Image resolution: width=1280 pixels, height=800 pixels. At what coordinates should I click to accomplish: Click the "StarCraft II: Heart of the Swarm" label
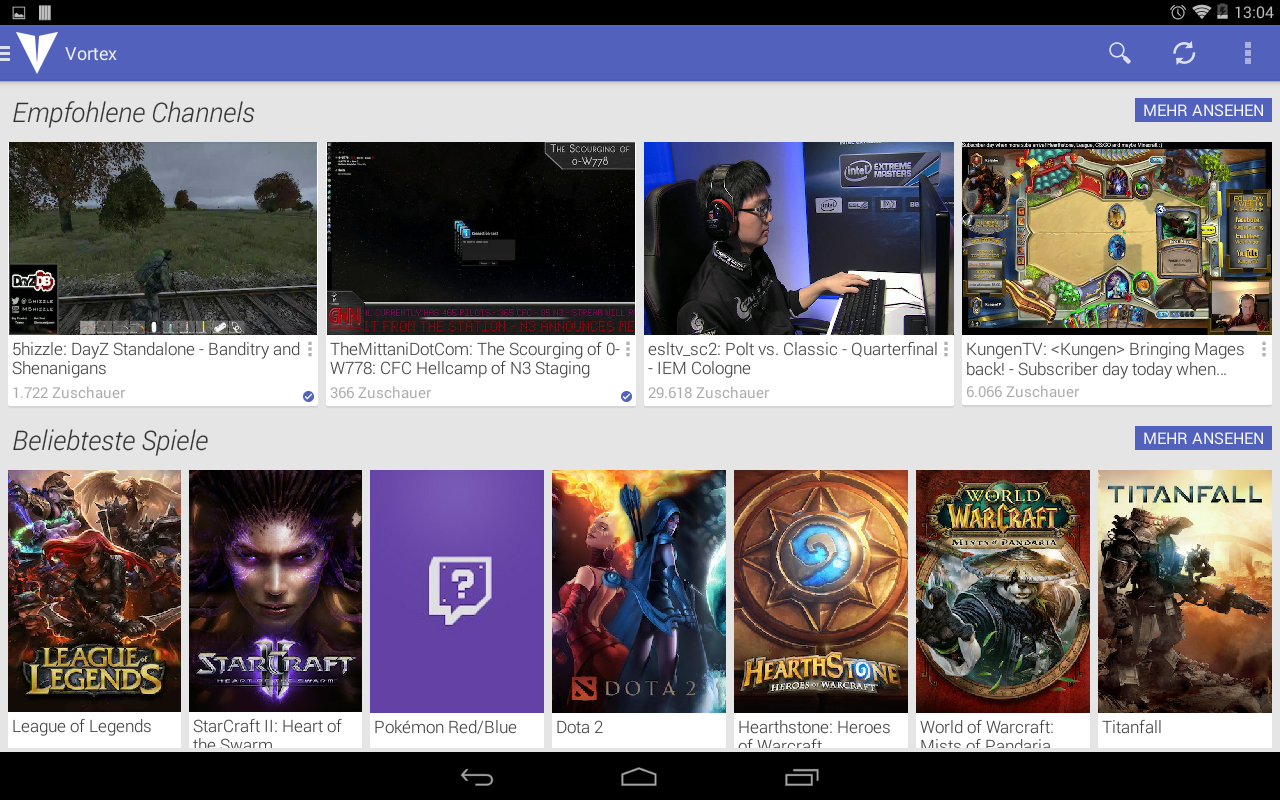coord(267,734)
